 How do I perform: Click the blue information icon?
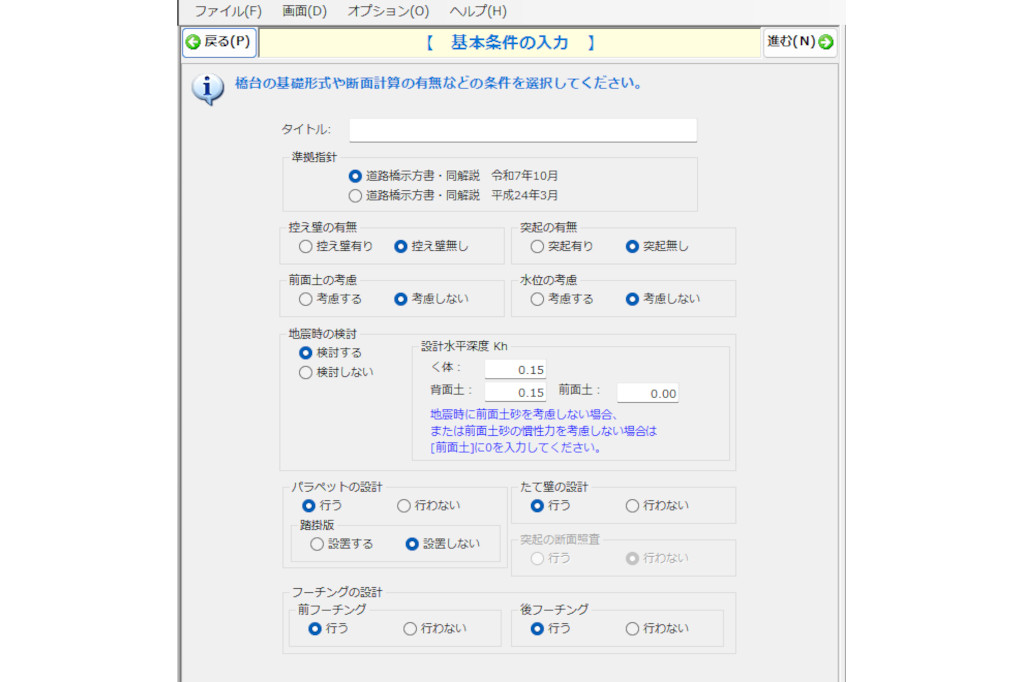207,89
